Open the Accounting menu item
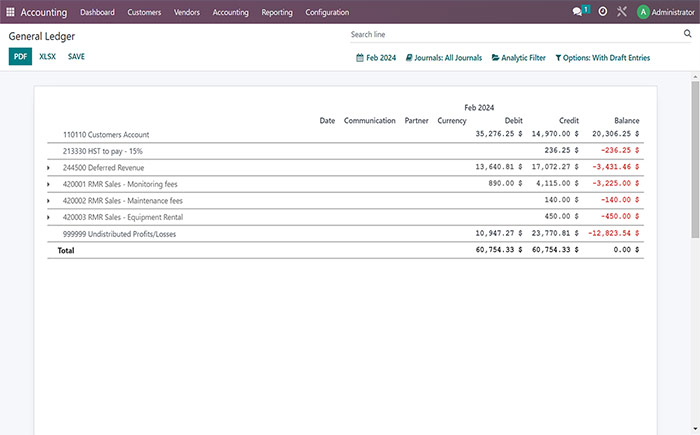The image size is (700, 435). 230,12
